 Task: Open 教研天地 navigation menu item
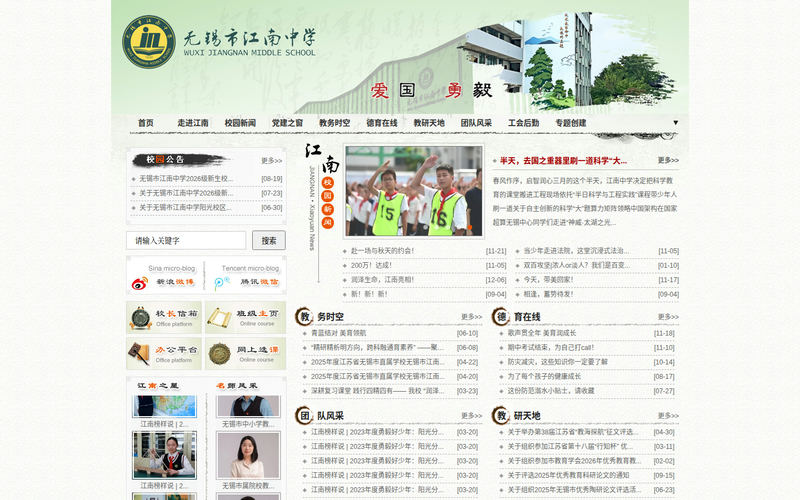(x=429, y=123)
